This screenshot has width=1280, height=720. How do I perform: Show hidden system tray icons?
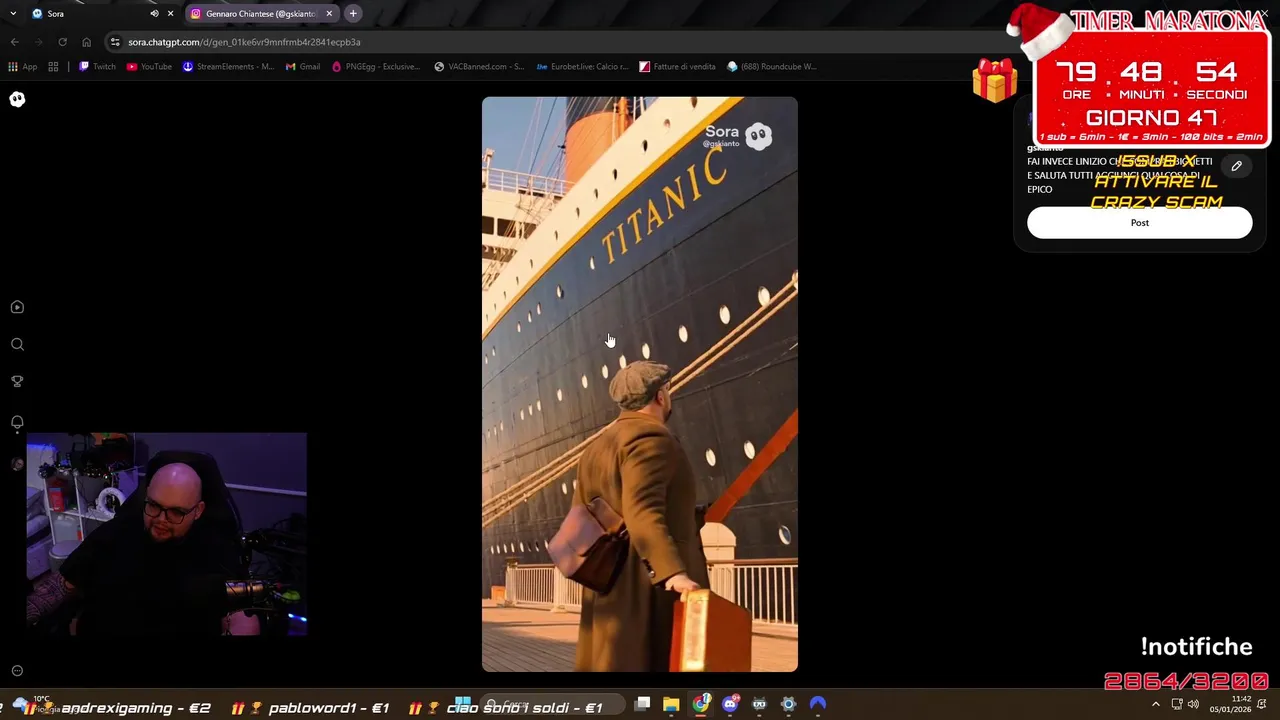coord(1156,704)
